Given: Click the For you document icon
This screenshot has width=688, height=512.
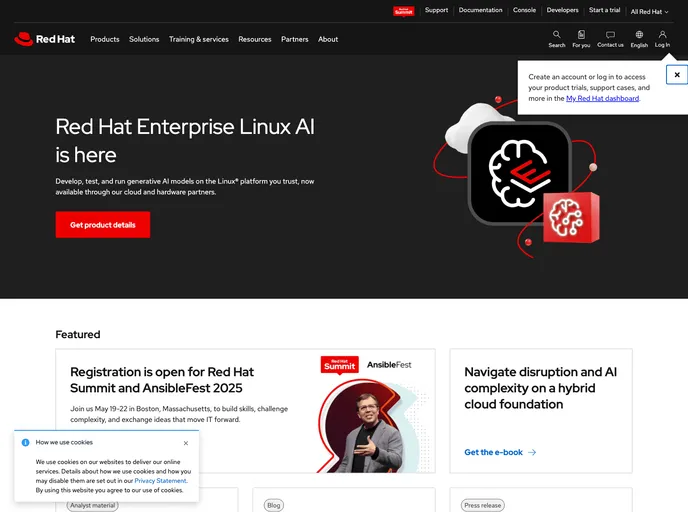Looking at the screenshot, I should [x=581, y=35].
